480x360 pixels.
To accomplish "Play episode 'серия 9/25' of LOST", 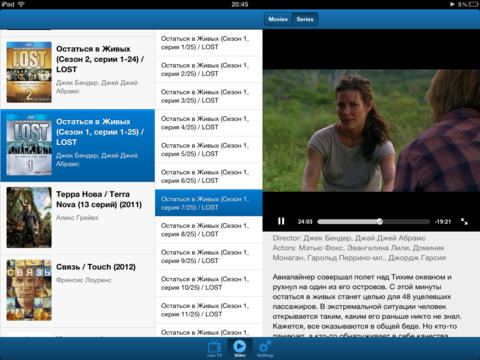I will coord(209,256).
